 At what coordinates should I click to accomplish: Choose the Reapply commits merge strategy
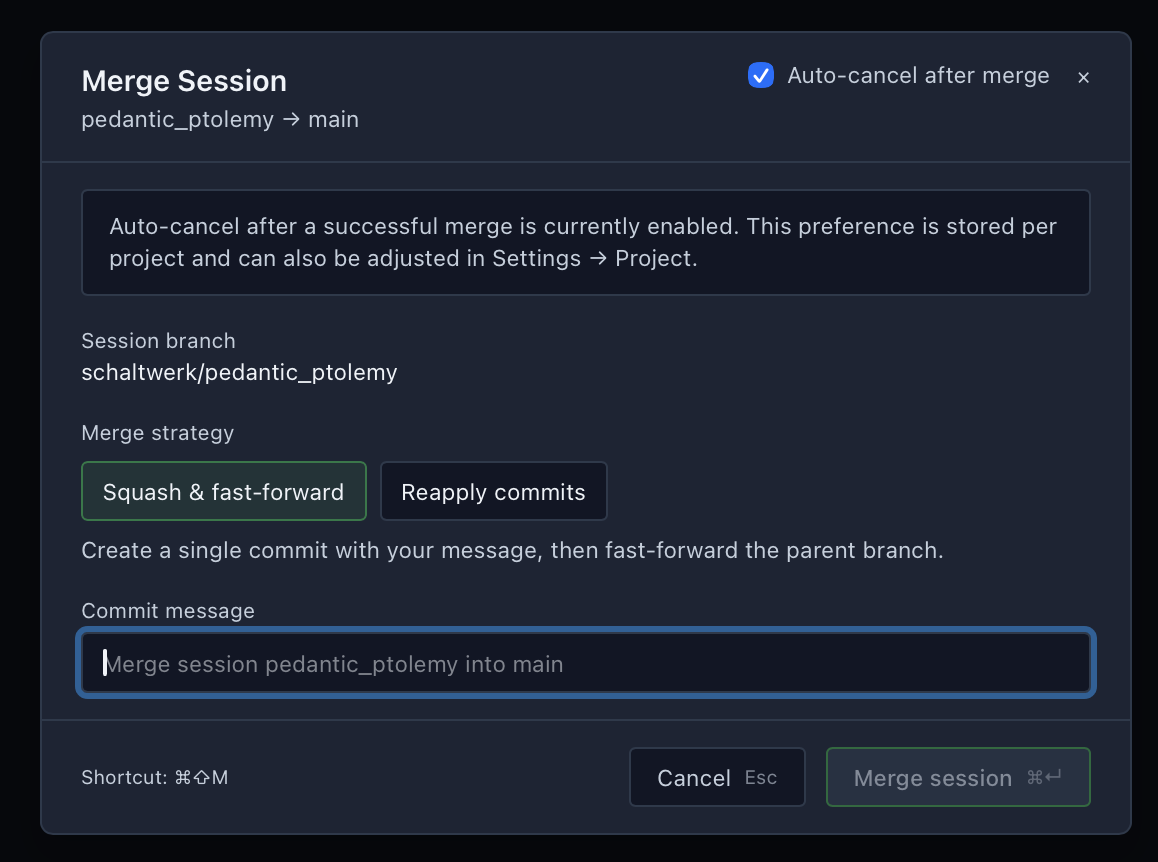coord(493,491)
